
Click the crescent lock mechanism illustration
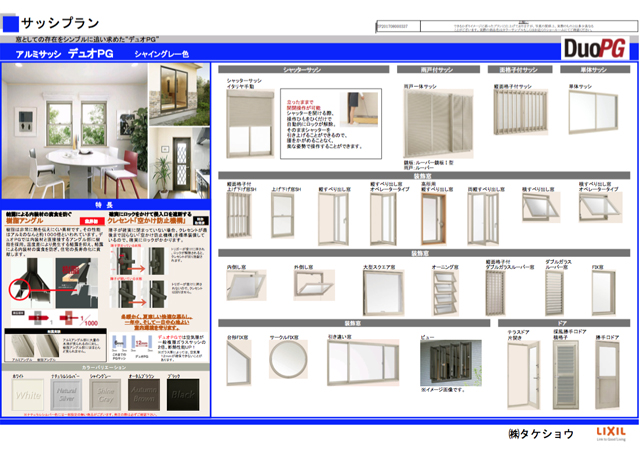[141, 276]
